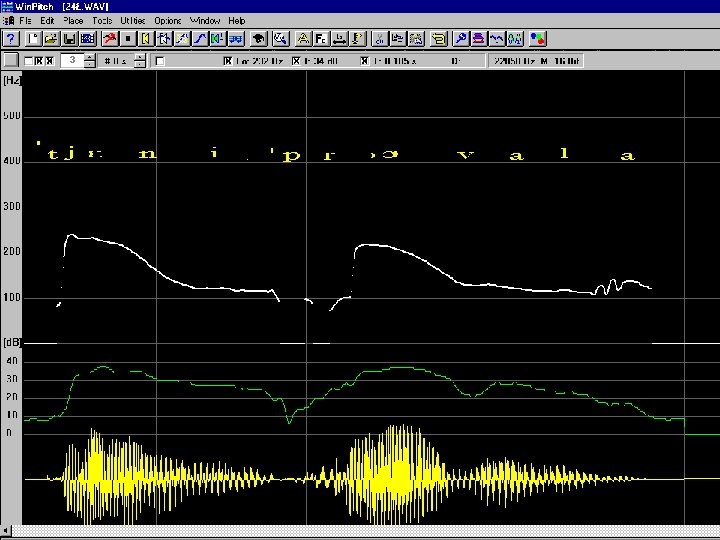
Task: Click the yellow loop arrow icon
Action: pyautogui.click(x=439, y=39)
